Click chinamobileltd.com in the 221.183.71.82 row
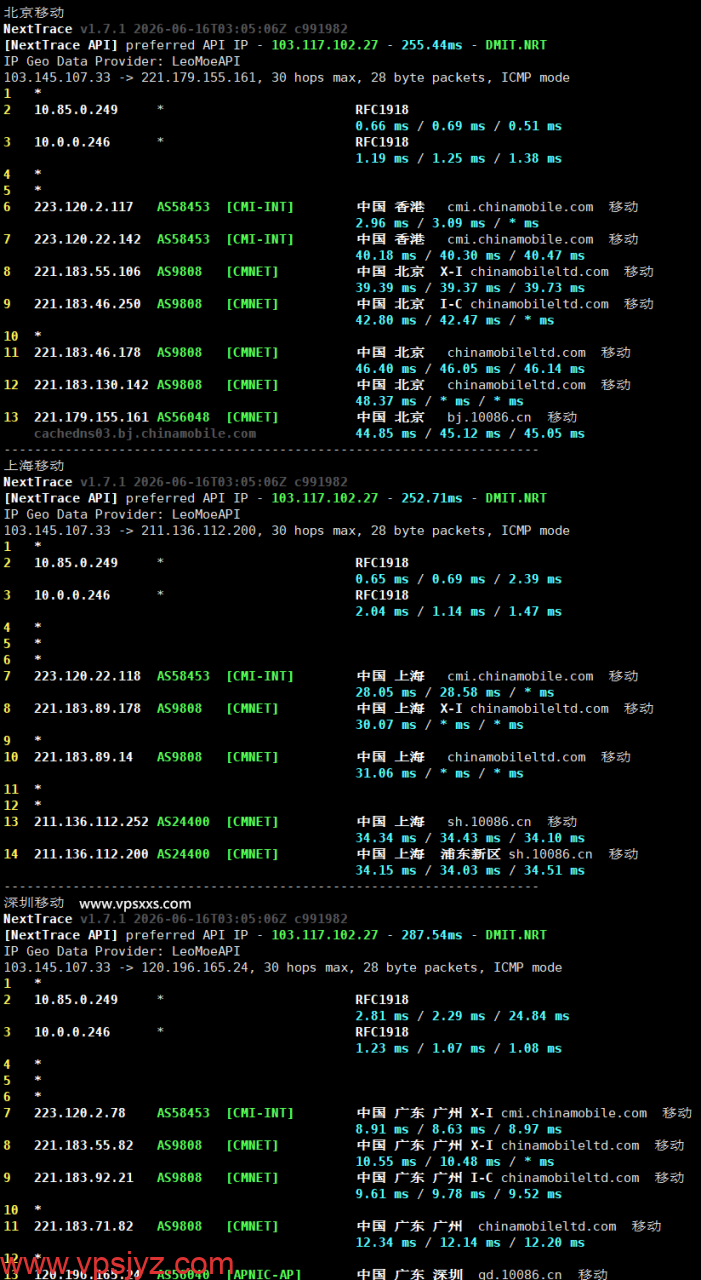 (x=547, y=1226)
